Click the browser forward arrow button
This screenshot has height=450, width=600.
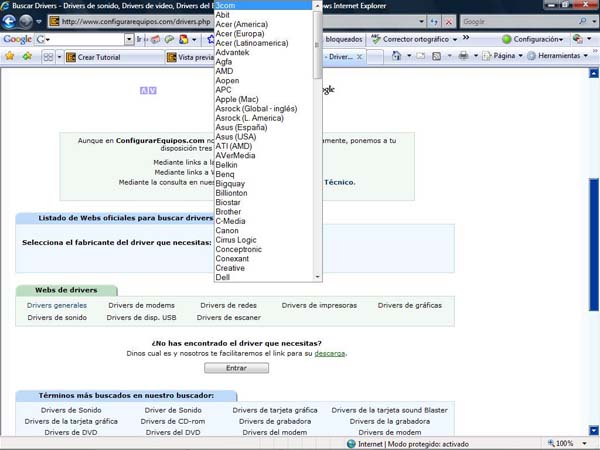[x=26, y=21]
